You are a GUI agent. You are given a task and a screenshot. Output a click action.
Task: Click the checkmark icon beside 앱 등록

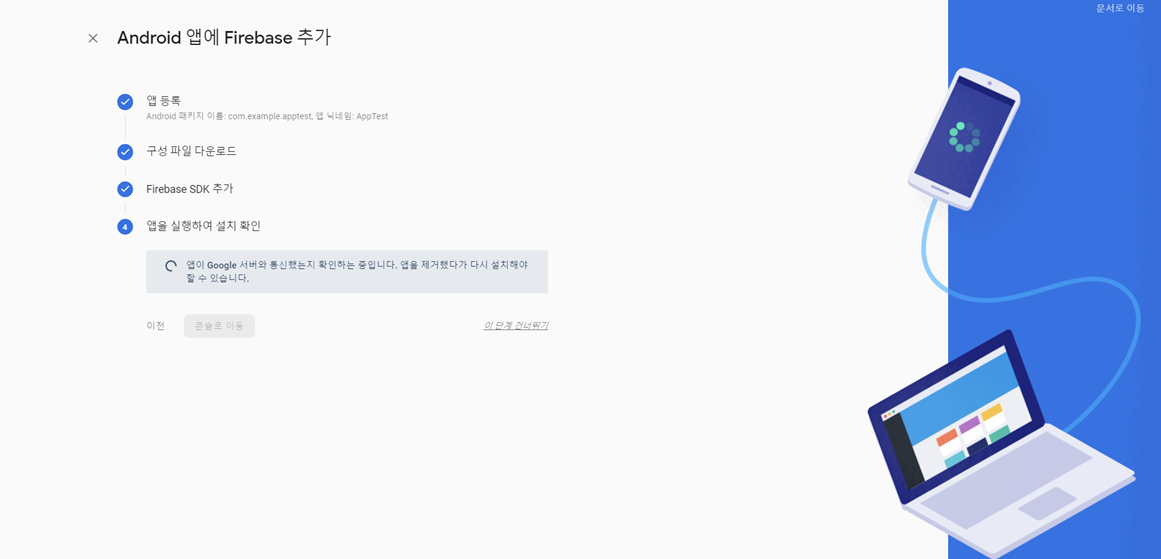coord(125,102)
